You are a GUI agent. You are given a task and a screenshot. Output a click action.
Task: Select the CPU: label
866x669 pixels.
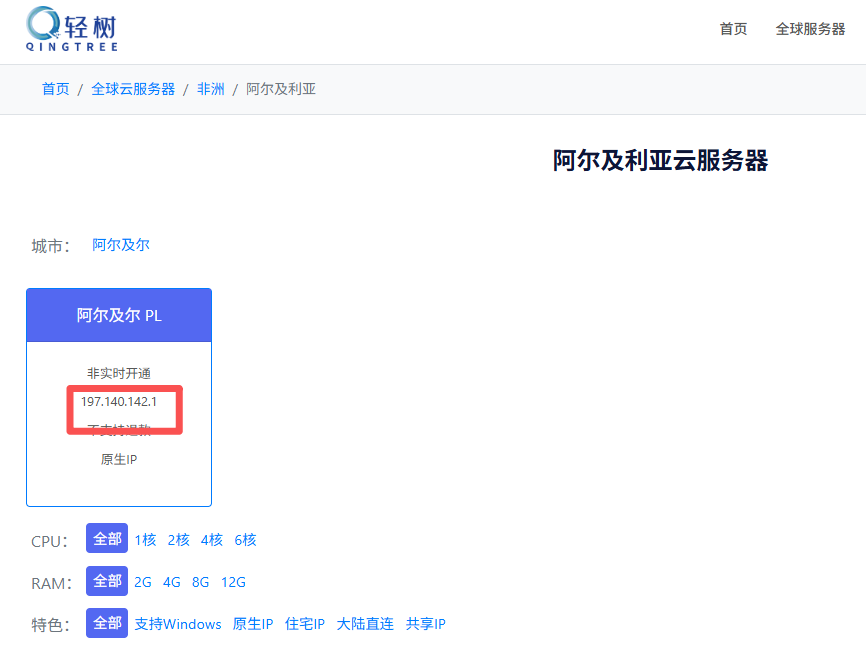pyautogui.click(x=50, y=541)
